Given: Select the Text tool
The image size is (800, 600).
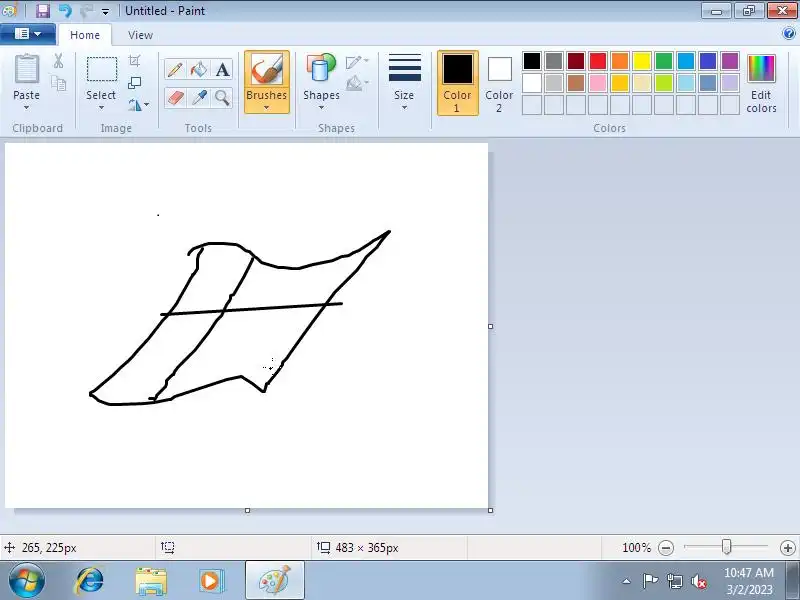Looking at the screenshot, I should [x=222, y=69].
